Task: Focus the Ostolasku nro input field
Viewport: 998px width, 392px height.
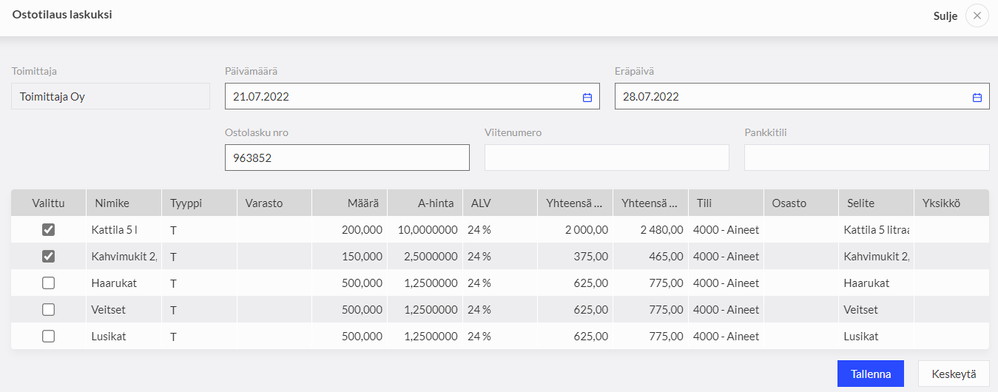Action: click(x=347, y=158)
